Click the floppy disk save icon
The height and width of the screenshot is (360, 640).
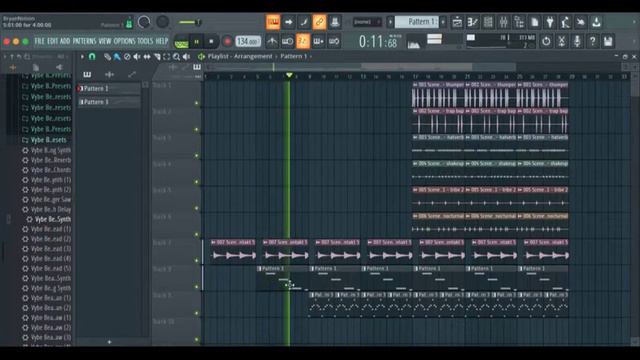click(x=608, y=41)
